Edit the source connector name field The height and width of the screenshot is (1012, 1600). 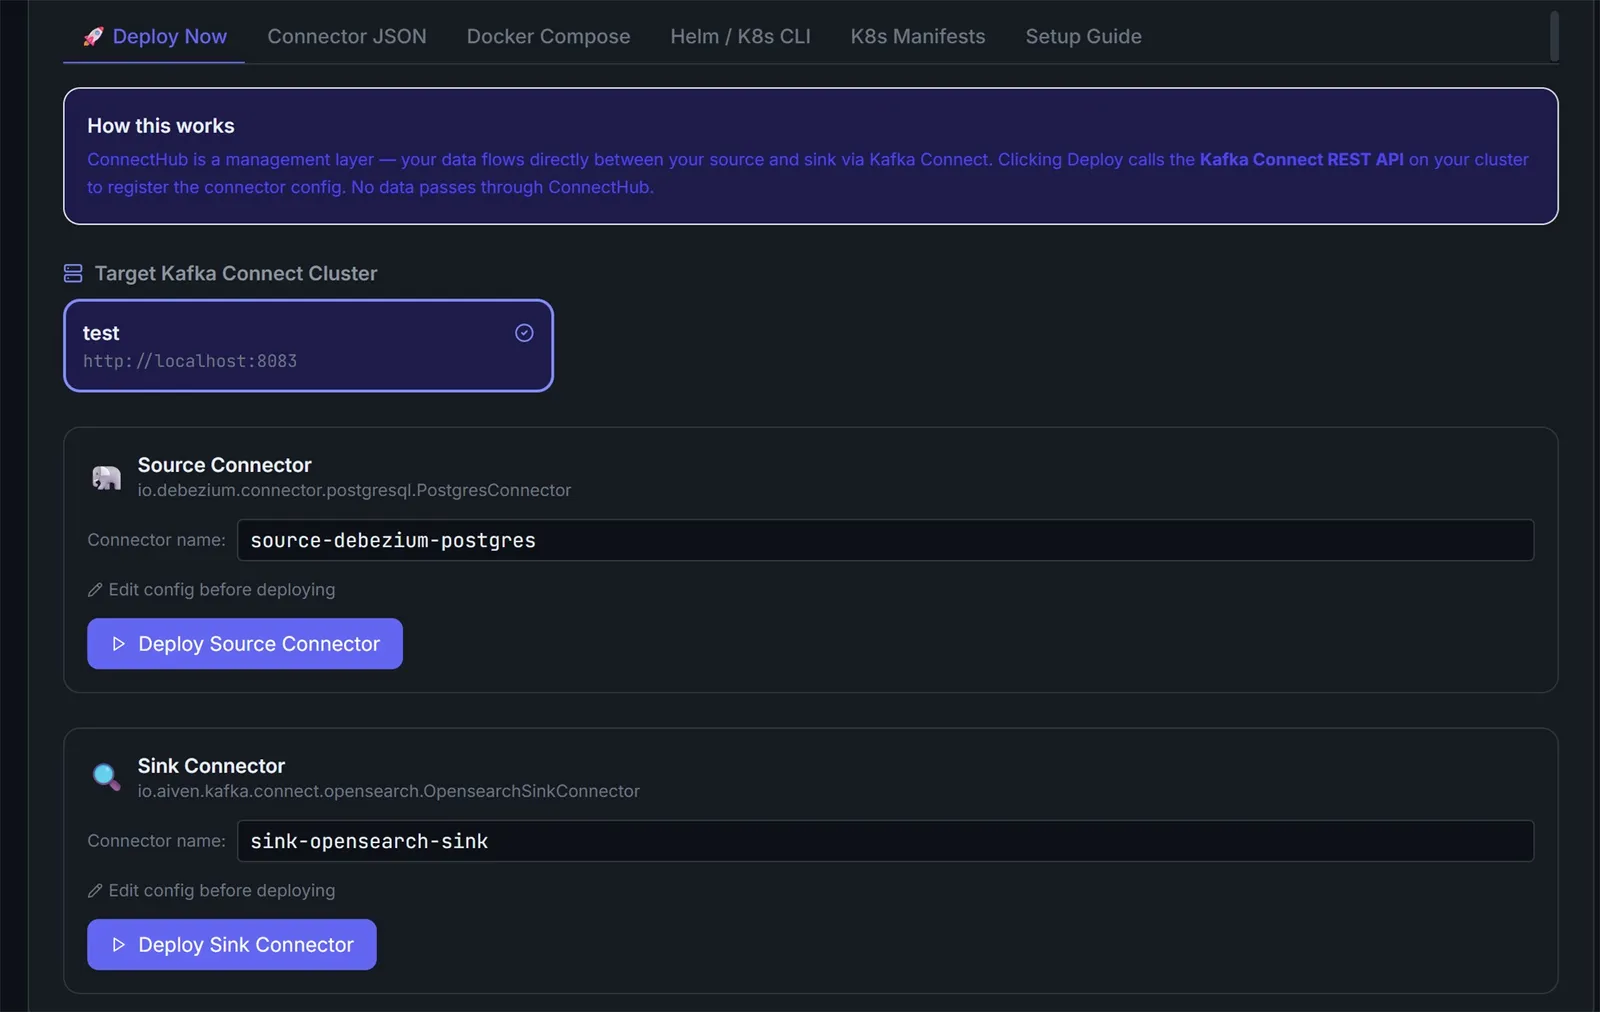[x=885, y=540]
